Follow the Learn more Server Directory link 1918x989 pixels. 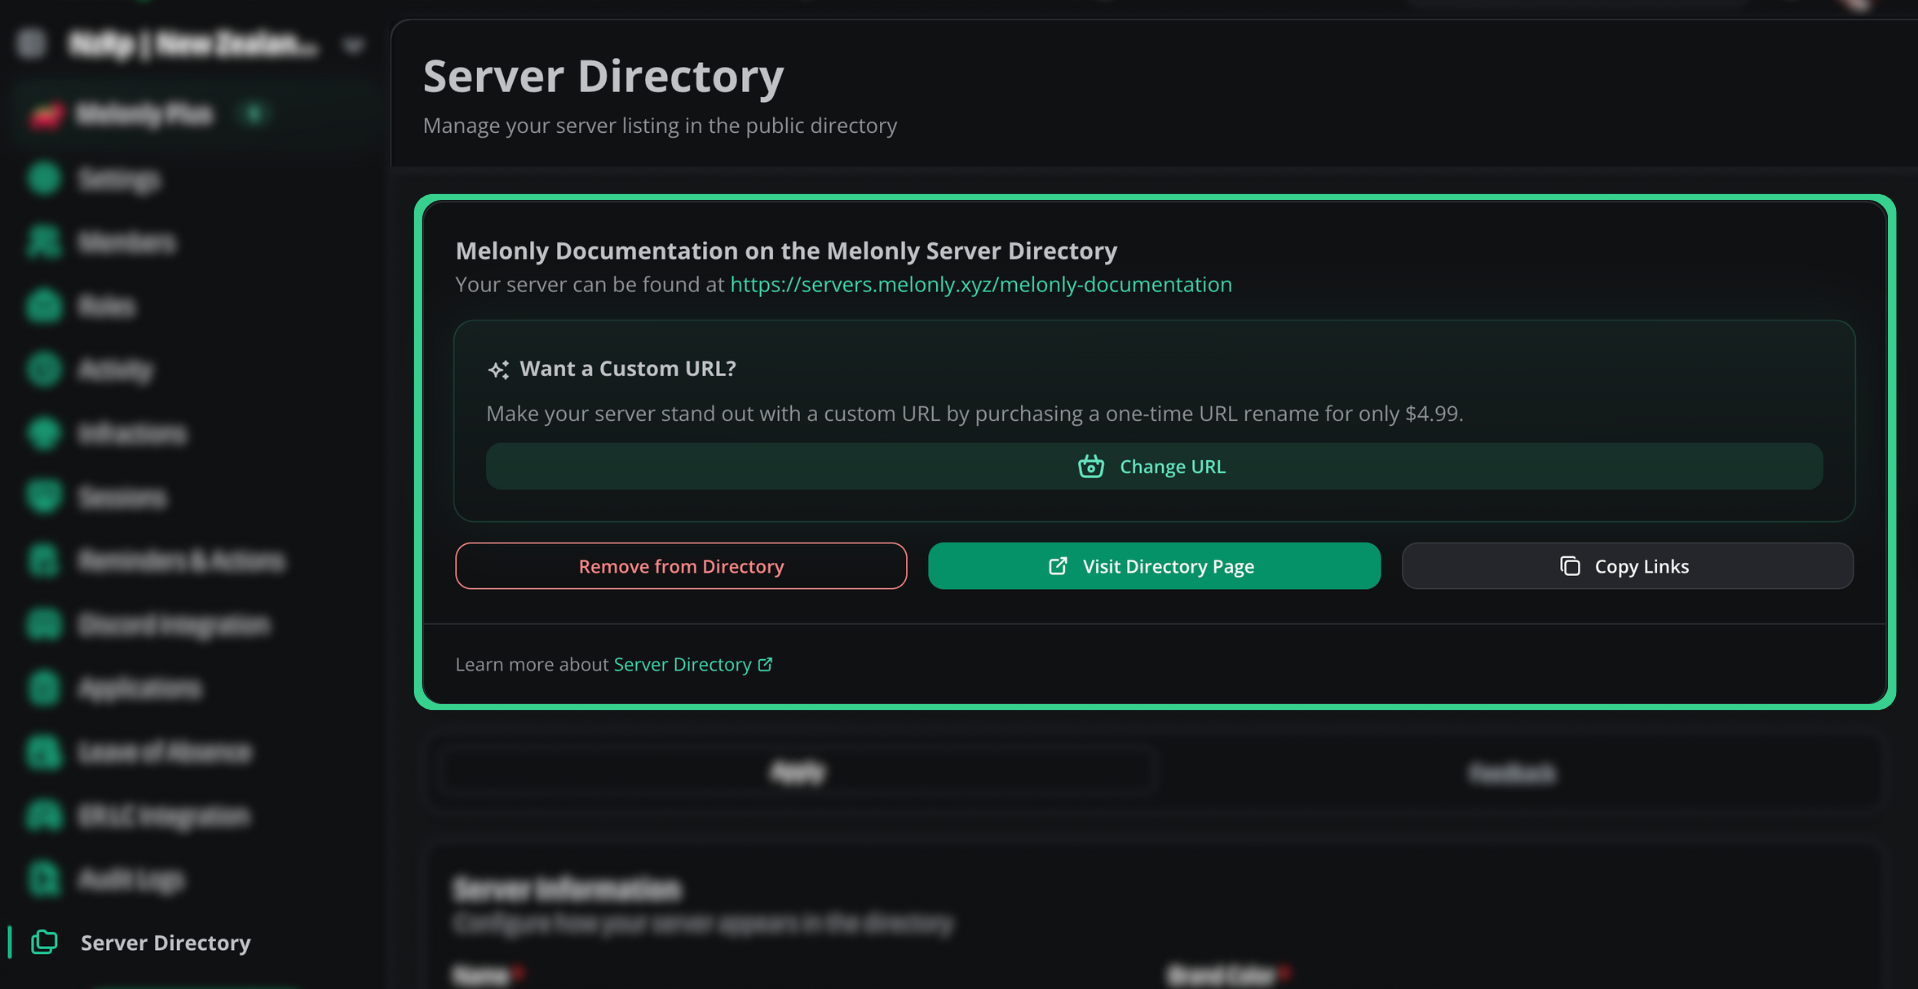[x=692, y=664]
